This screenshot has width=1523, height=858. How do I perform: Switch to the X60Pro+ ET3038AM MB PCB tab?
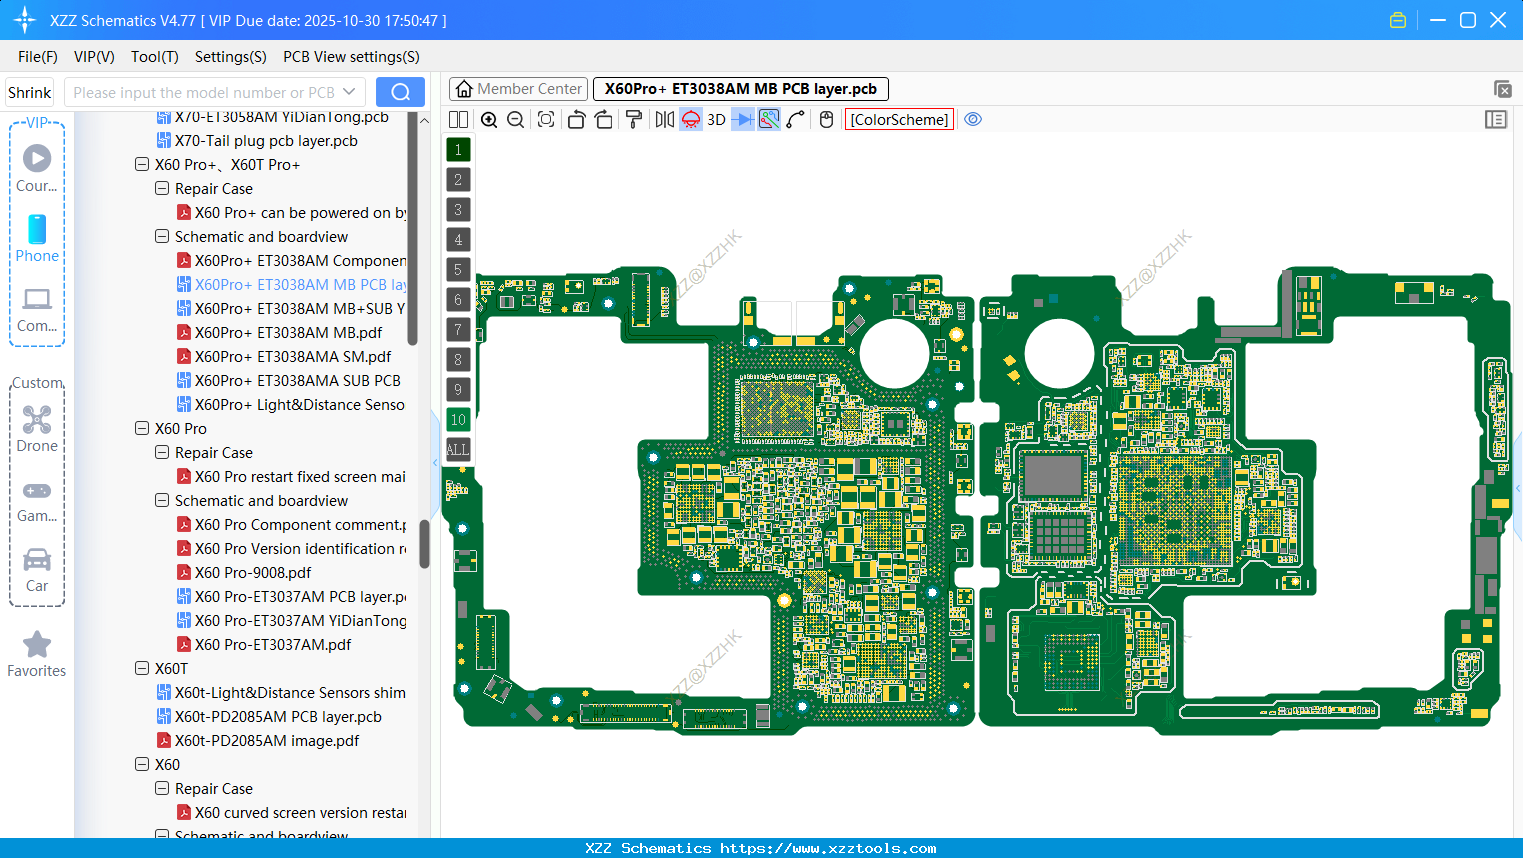(x=740, y=88)
